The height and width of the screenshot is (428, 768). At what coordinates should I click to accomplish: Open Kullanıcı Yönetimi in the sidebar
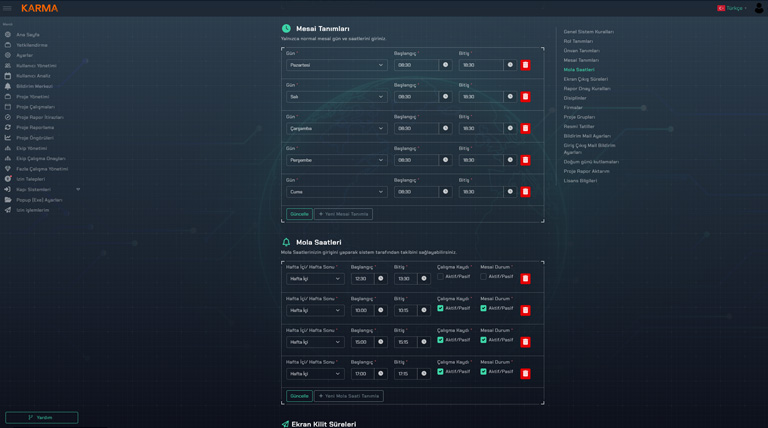click(36, 65)
